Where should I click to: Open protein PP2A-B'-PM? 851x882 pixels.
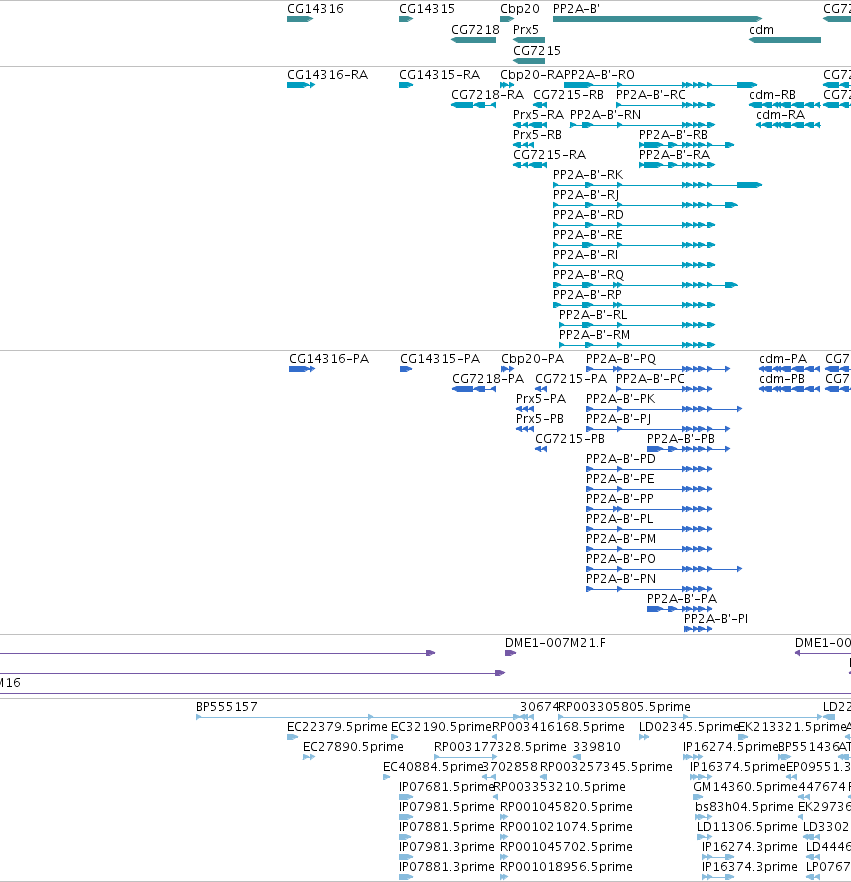621,539
